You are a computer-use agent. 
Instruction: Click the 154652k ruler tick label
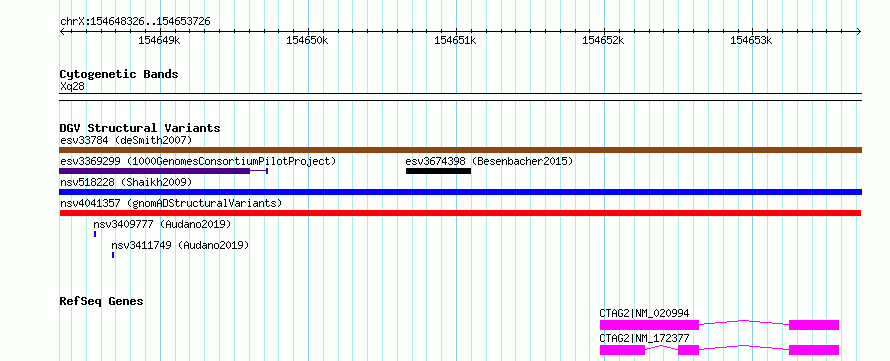click(x=603, y=41)
